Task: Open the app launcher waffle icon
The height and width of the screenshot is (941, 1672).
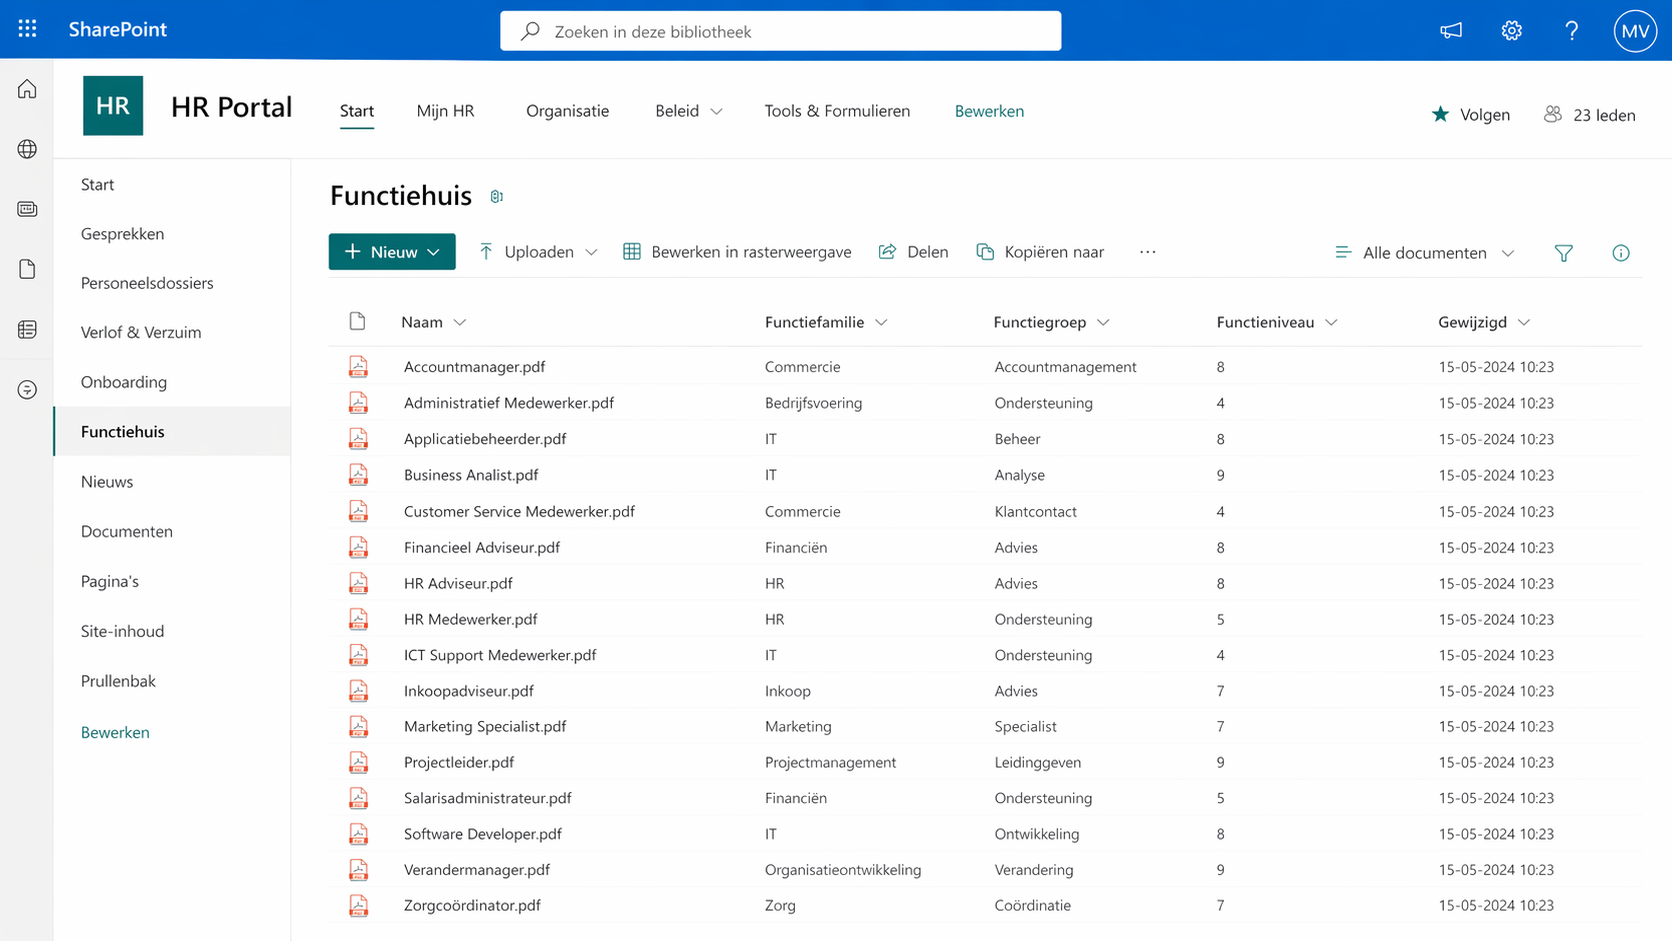Action: (27, 29)
